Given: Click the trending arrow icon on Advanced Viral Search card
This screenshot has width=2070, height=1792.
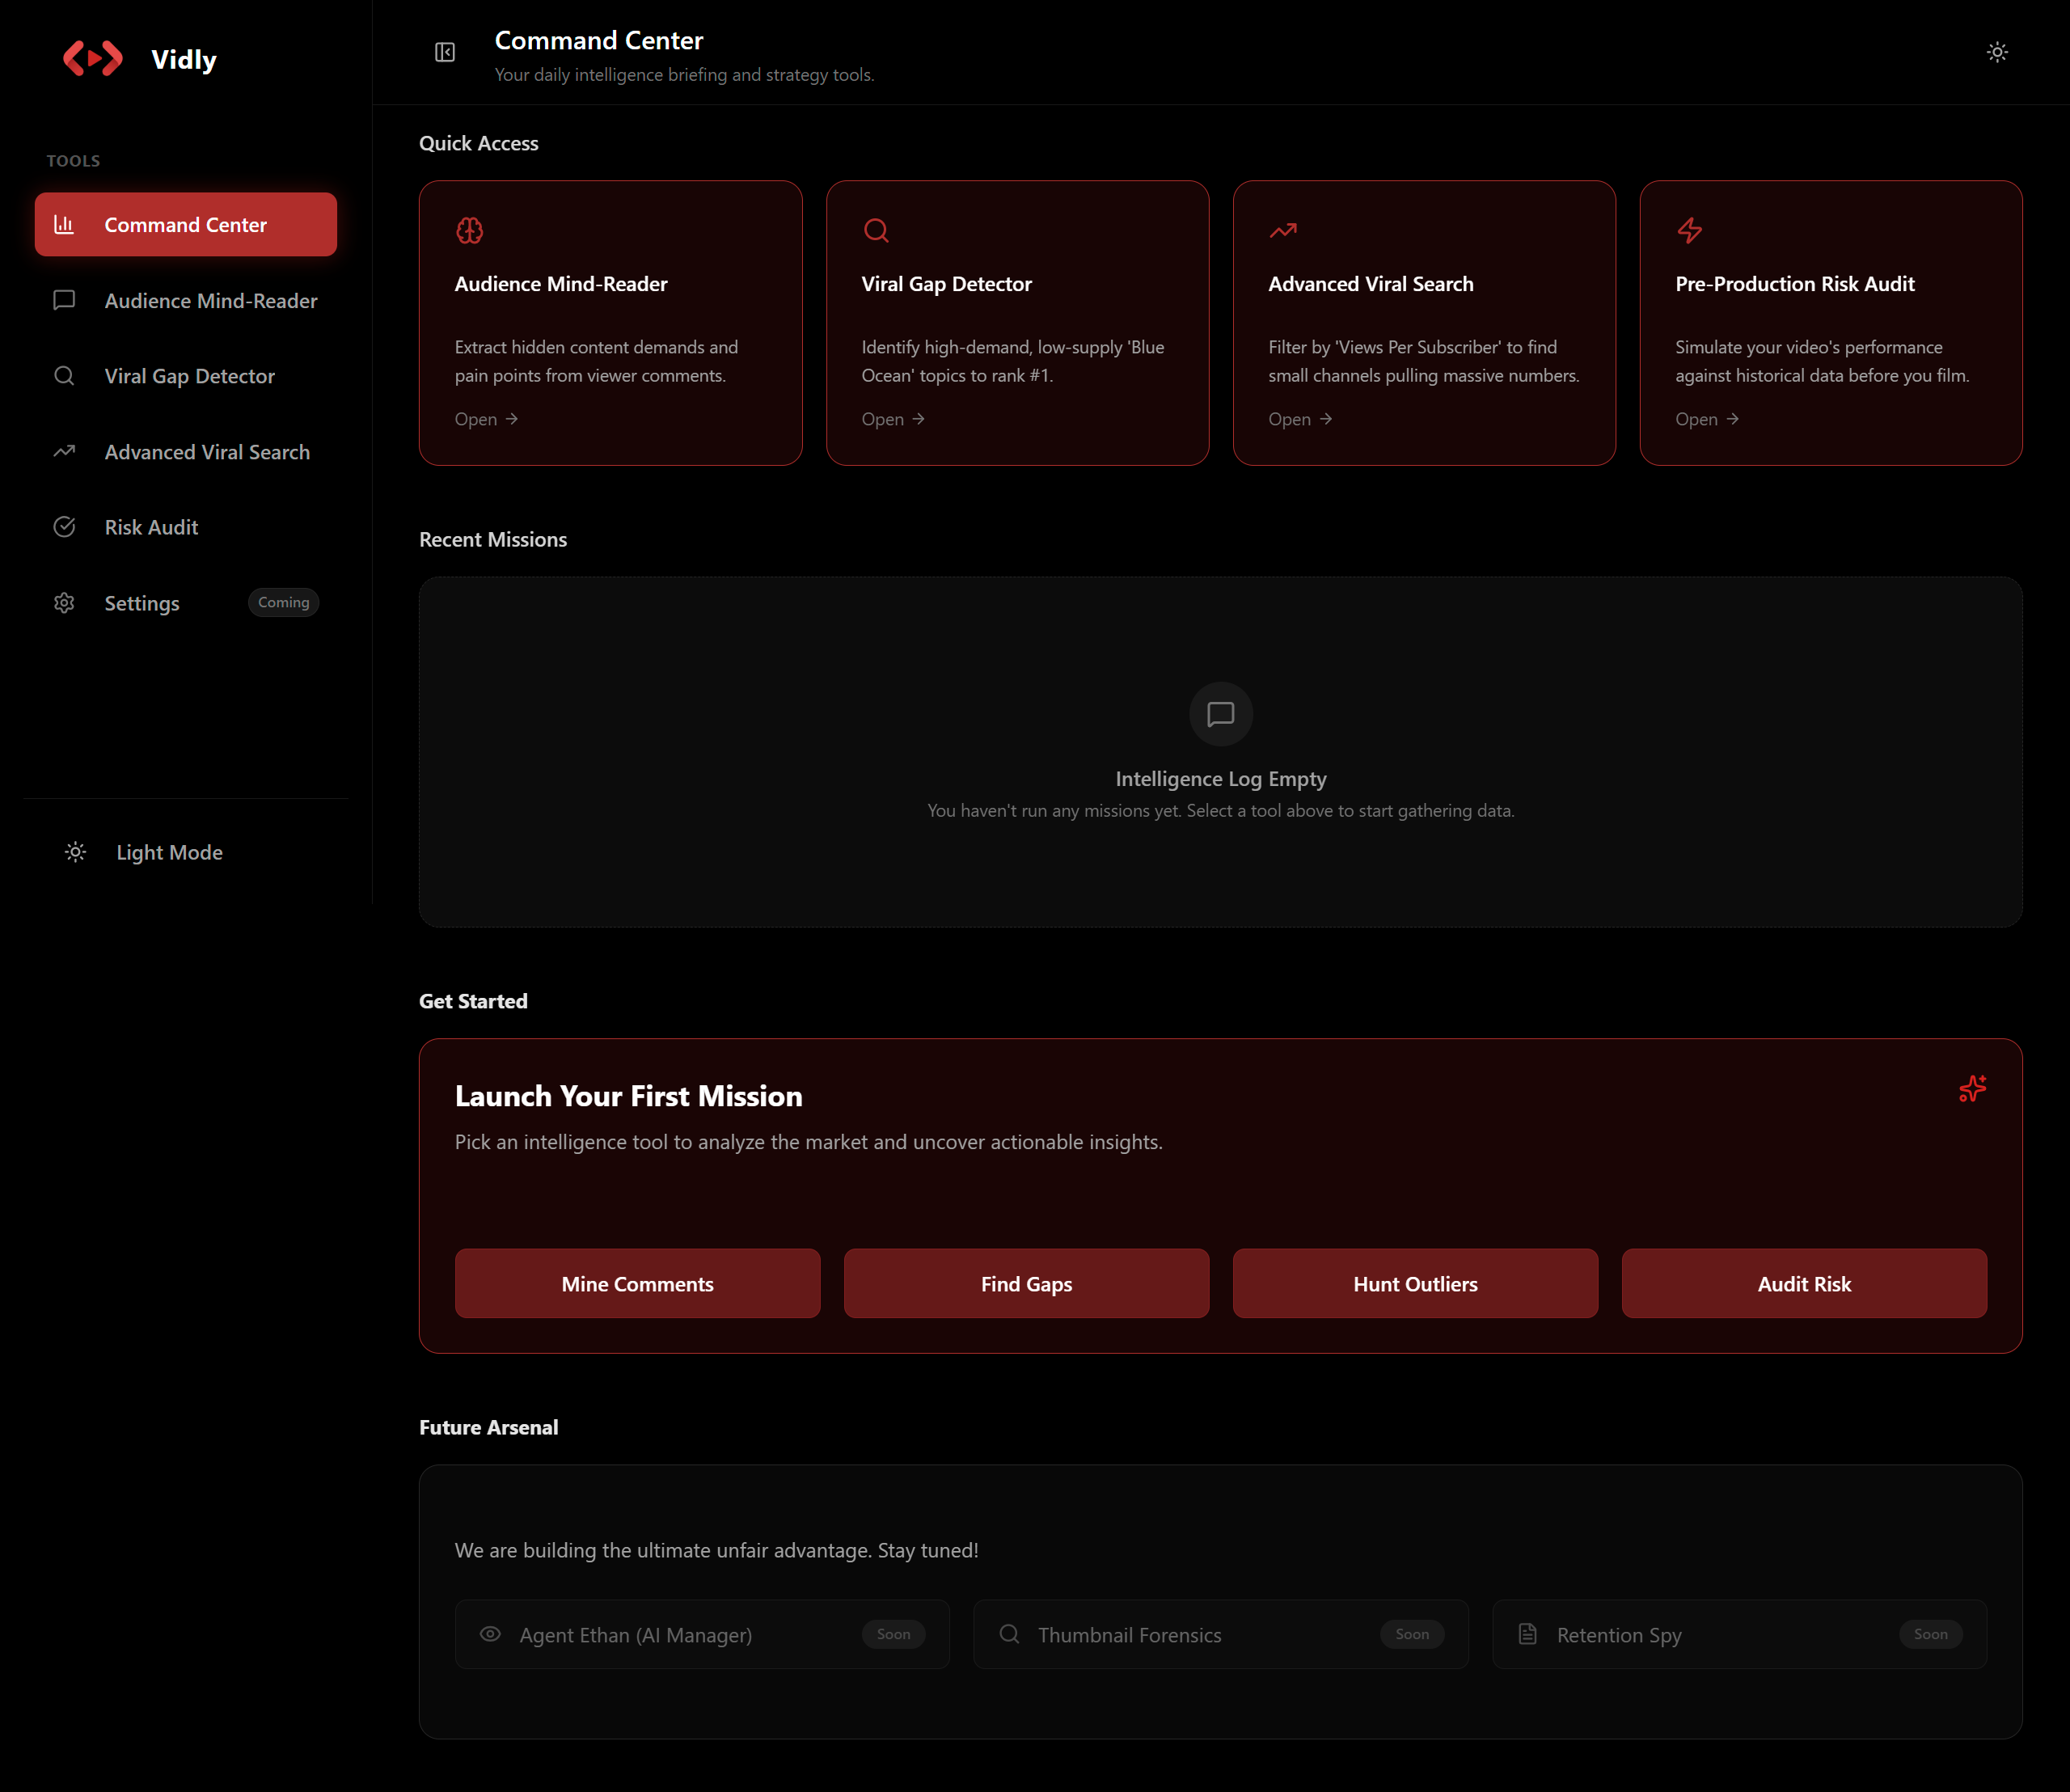Looking at the screenshot, I should click(x=1284, y=230).
